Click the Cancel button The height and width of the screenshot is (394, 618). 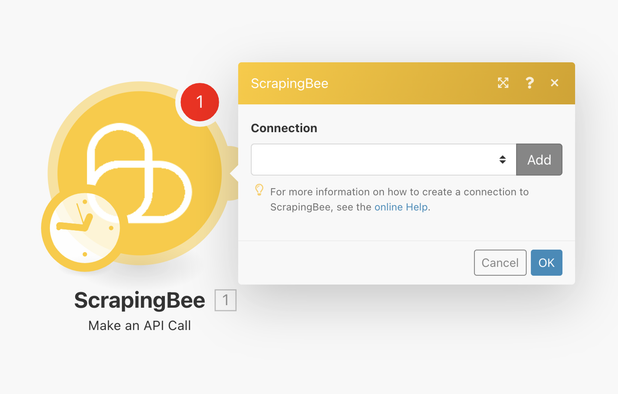coord(500,263)
